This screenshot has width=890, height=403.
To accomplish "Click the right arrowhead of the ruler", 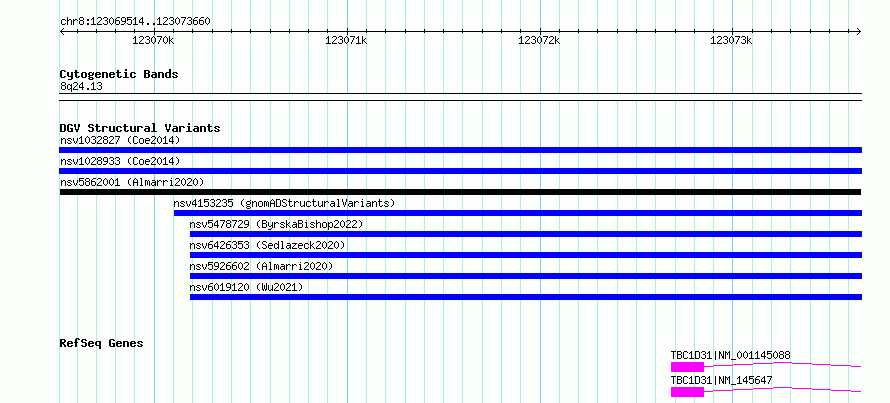I will 859,31.
